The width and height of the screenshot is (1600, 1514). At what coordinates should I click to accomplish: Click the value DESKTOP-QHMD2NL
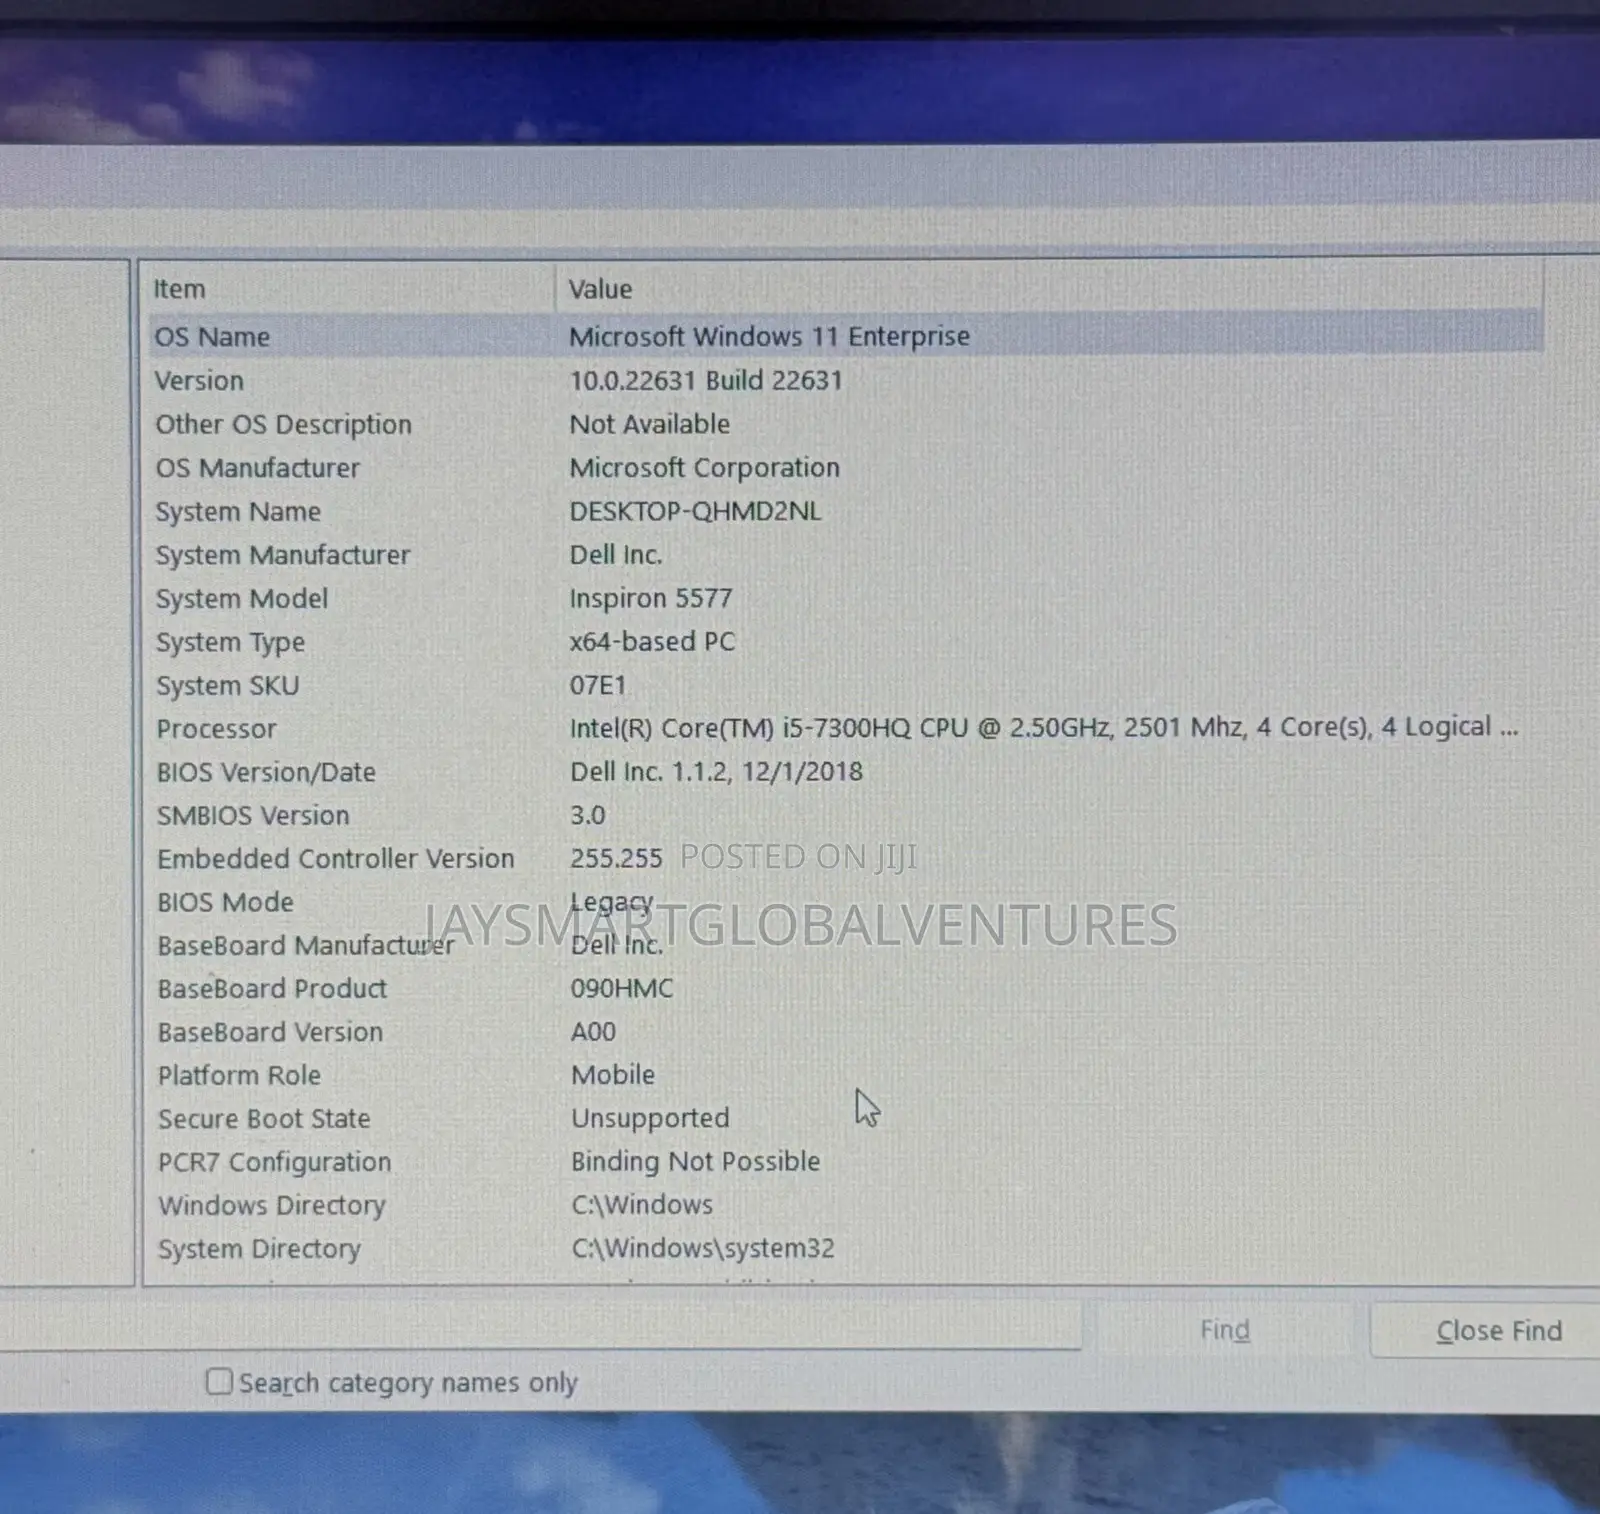(x=695, y=511)
